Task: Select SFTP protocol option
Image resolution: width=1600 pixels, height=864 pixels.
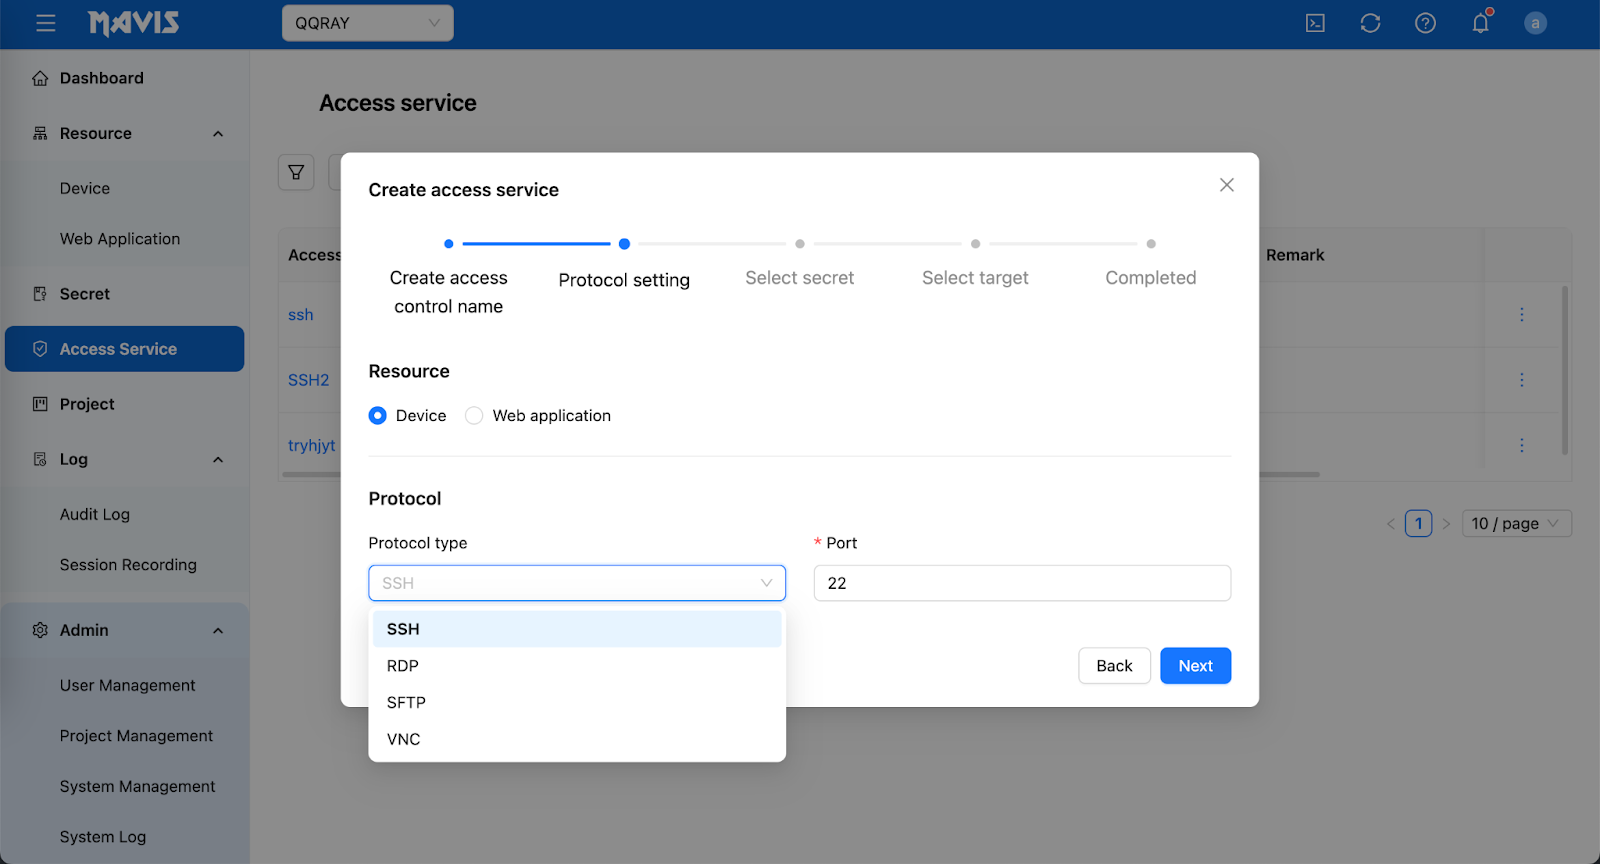Action: [406, 703]
